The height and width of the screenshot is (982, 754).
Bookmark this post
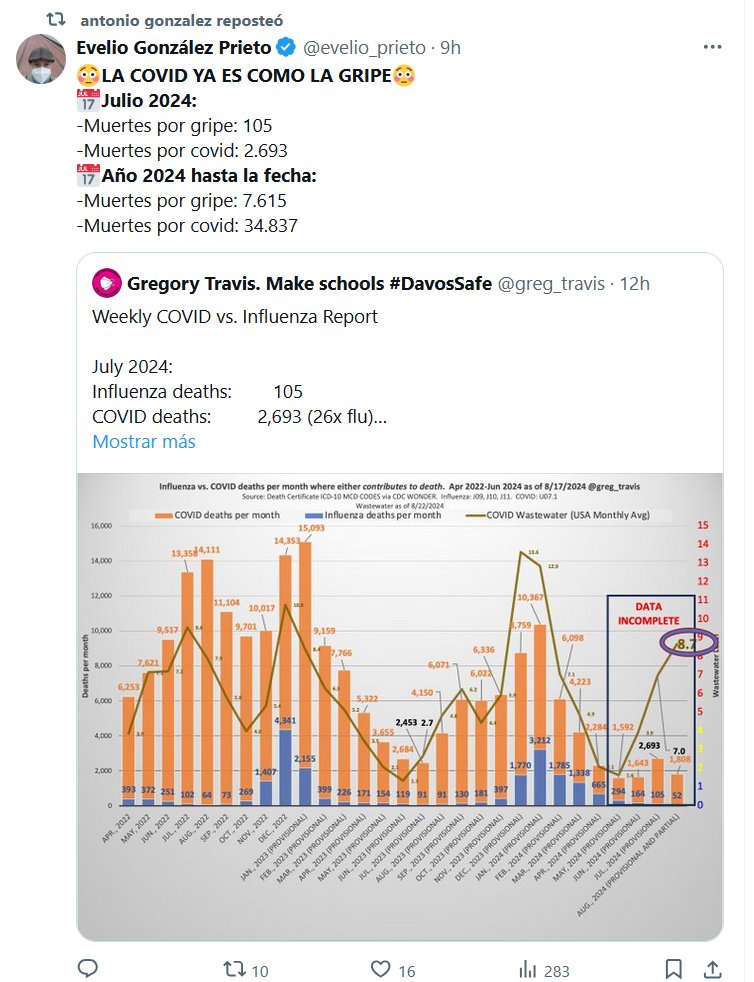(674, 968)
